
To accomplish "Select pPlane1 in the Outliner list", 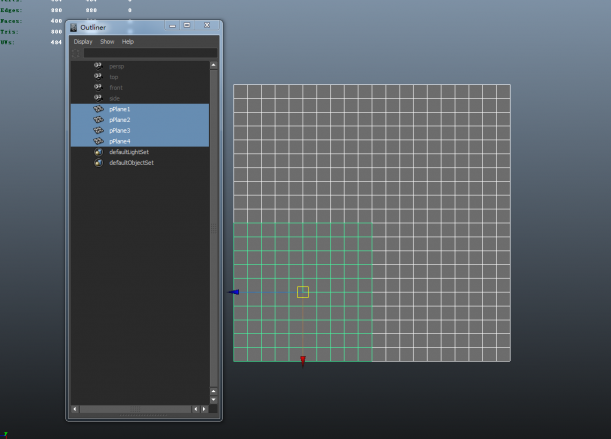I will tap(140, 109).
